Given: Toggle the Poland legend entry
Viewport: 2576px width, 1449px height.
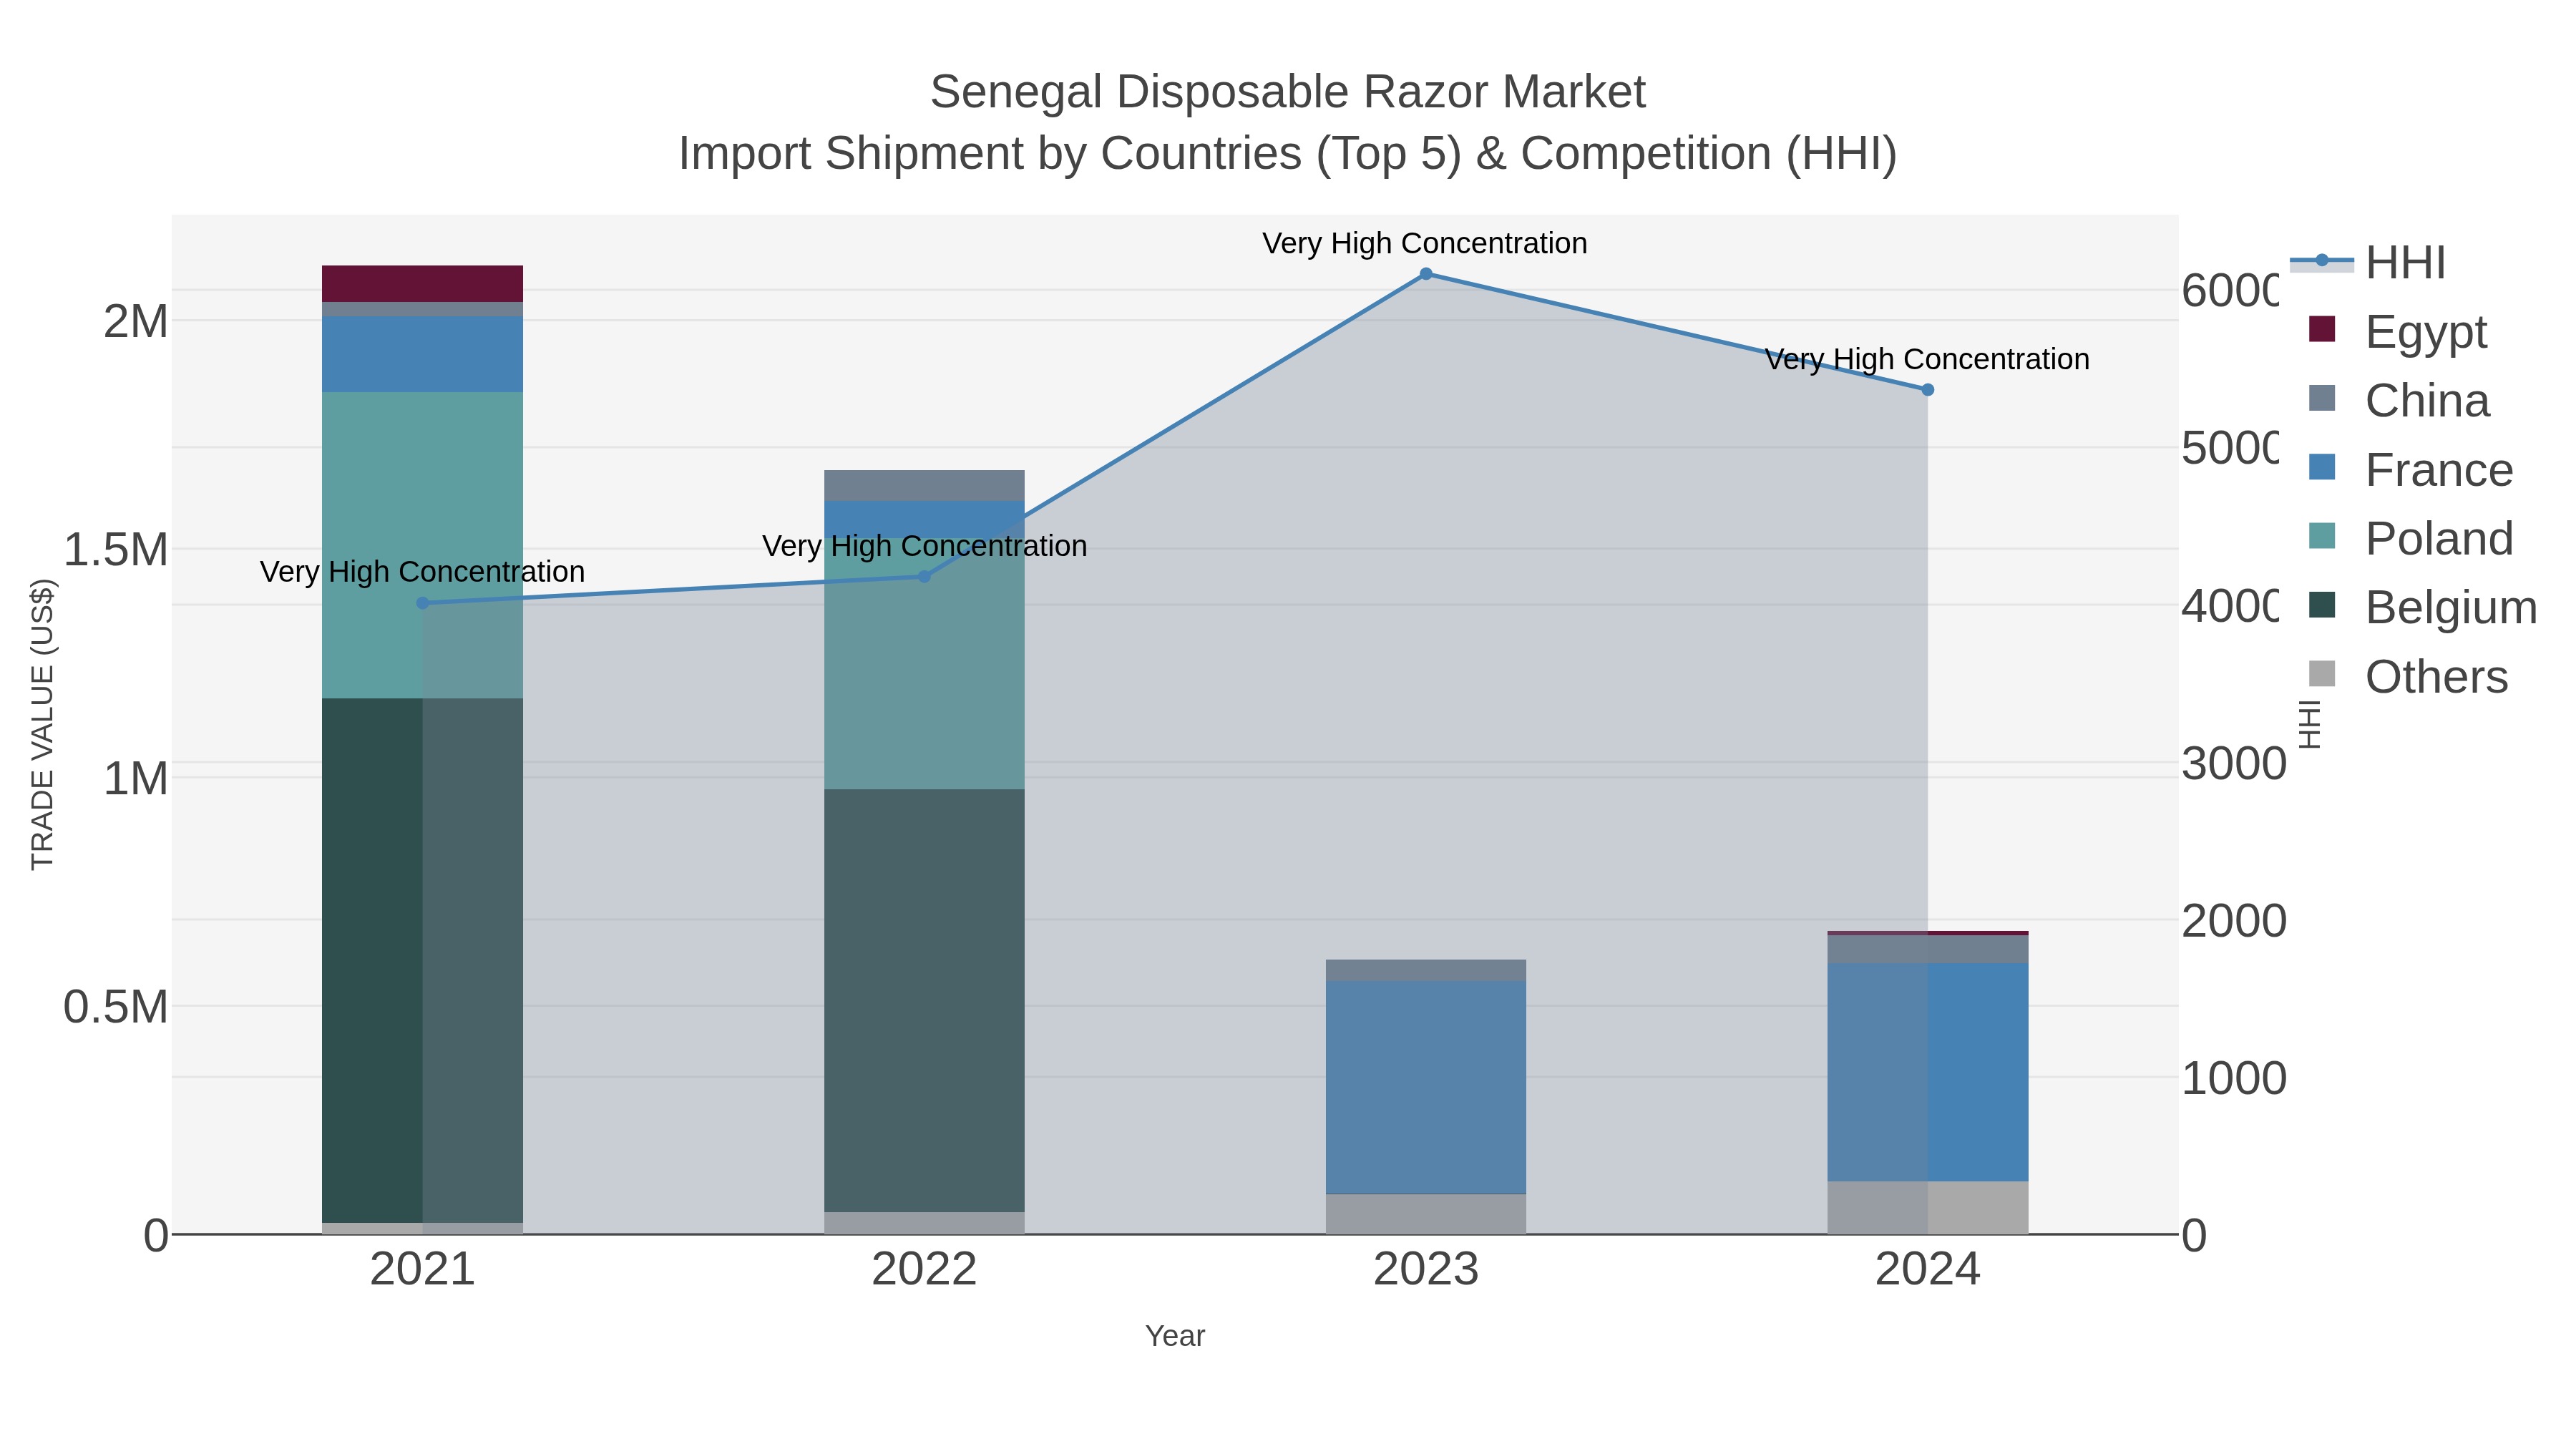Looking at the screenshot, I should point(2410,538).
